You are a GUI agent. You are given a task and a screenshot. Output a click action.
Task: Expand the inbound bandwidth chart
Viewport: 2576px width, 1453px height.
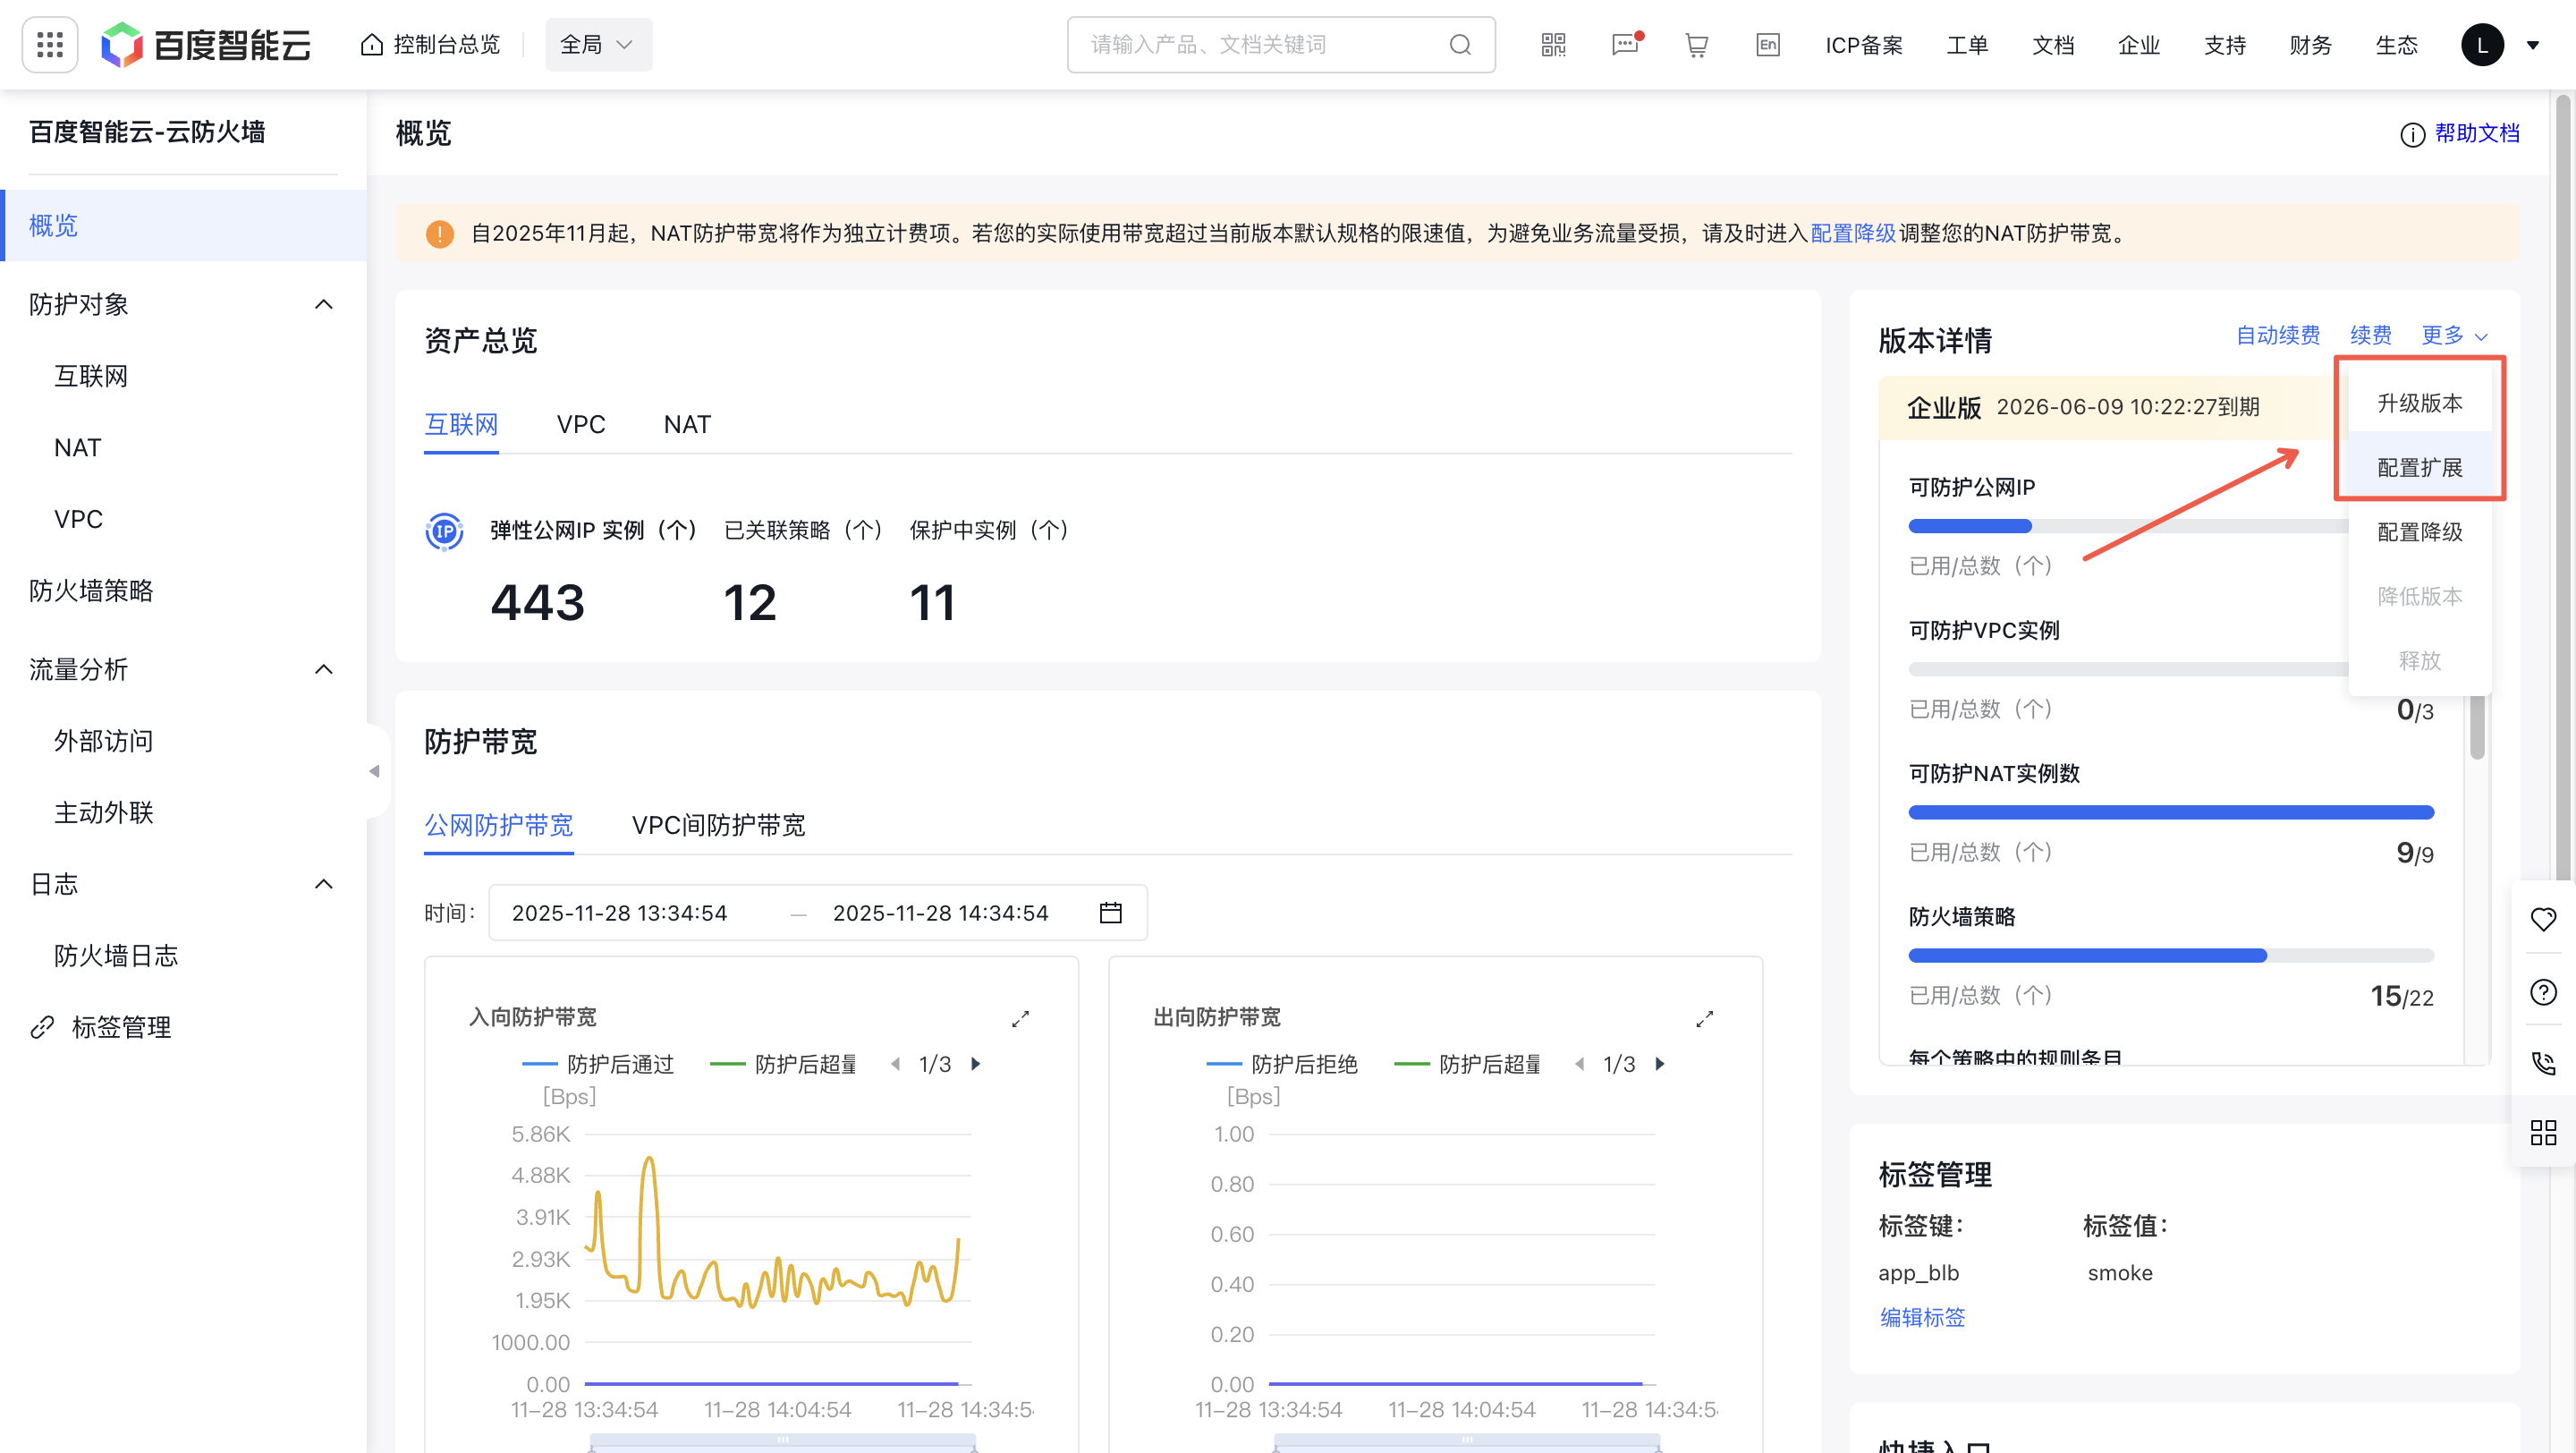[x=1020, y=1019]
